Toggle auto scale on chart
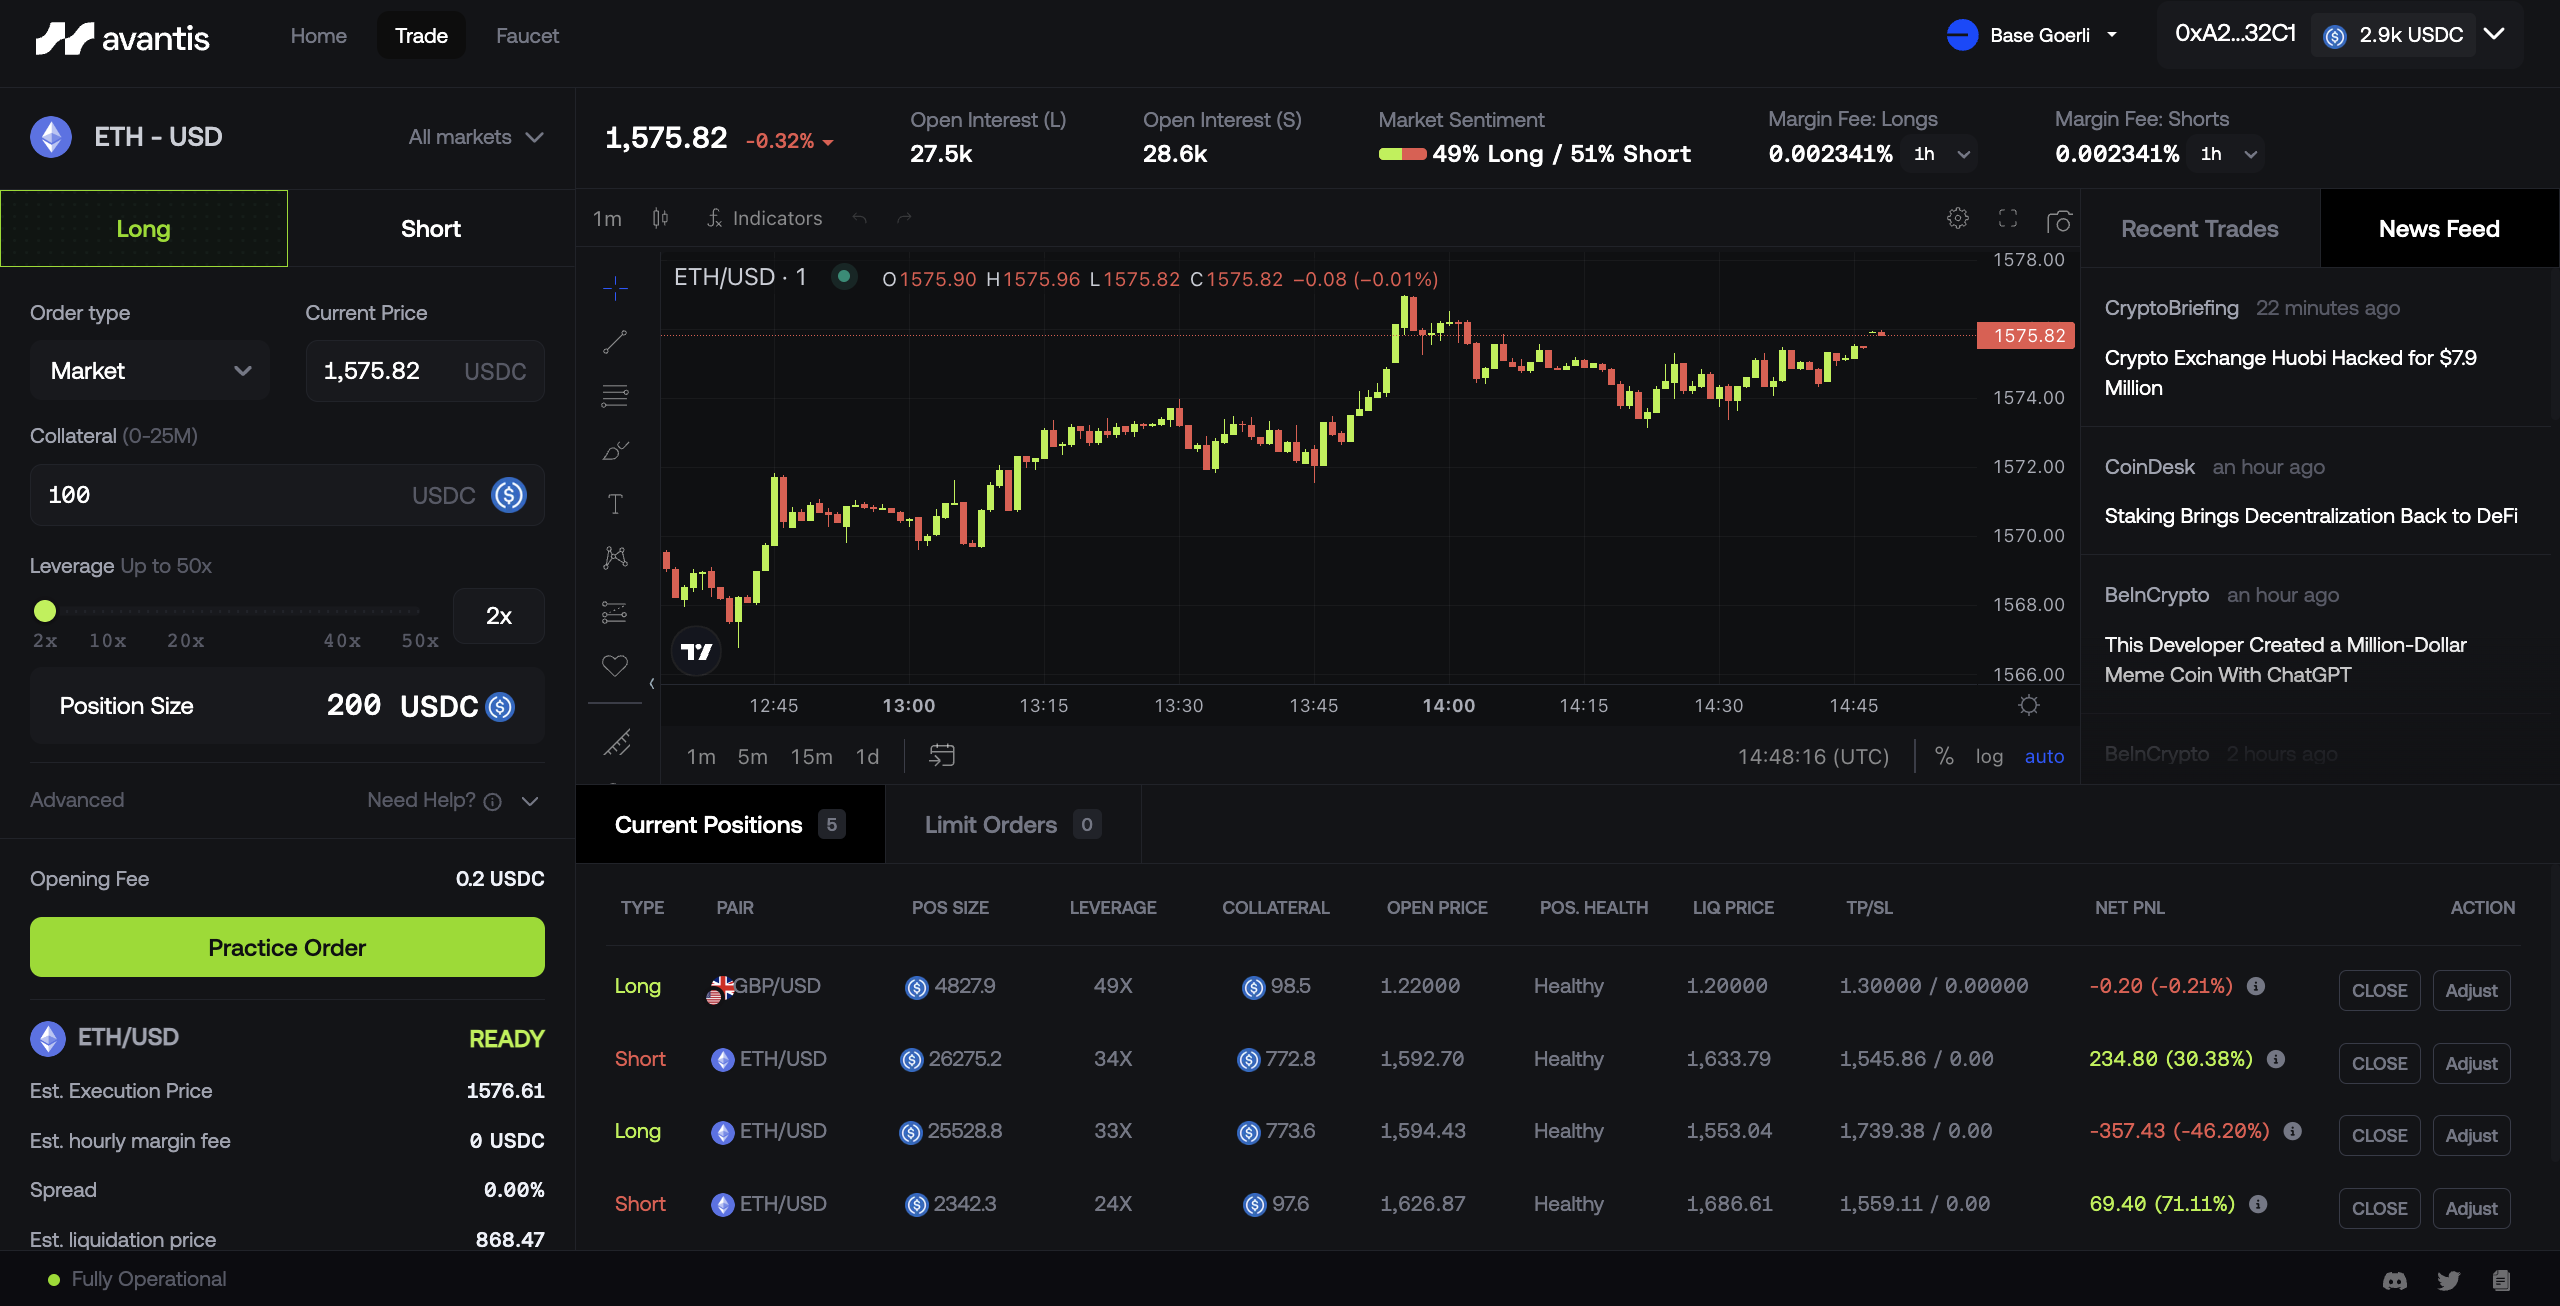This screenshot has height=1306, width=2560. pos(2044,756)
